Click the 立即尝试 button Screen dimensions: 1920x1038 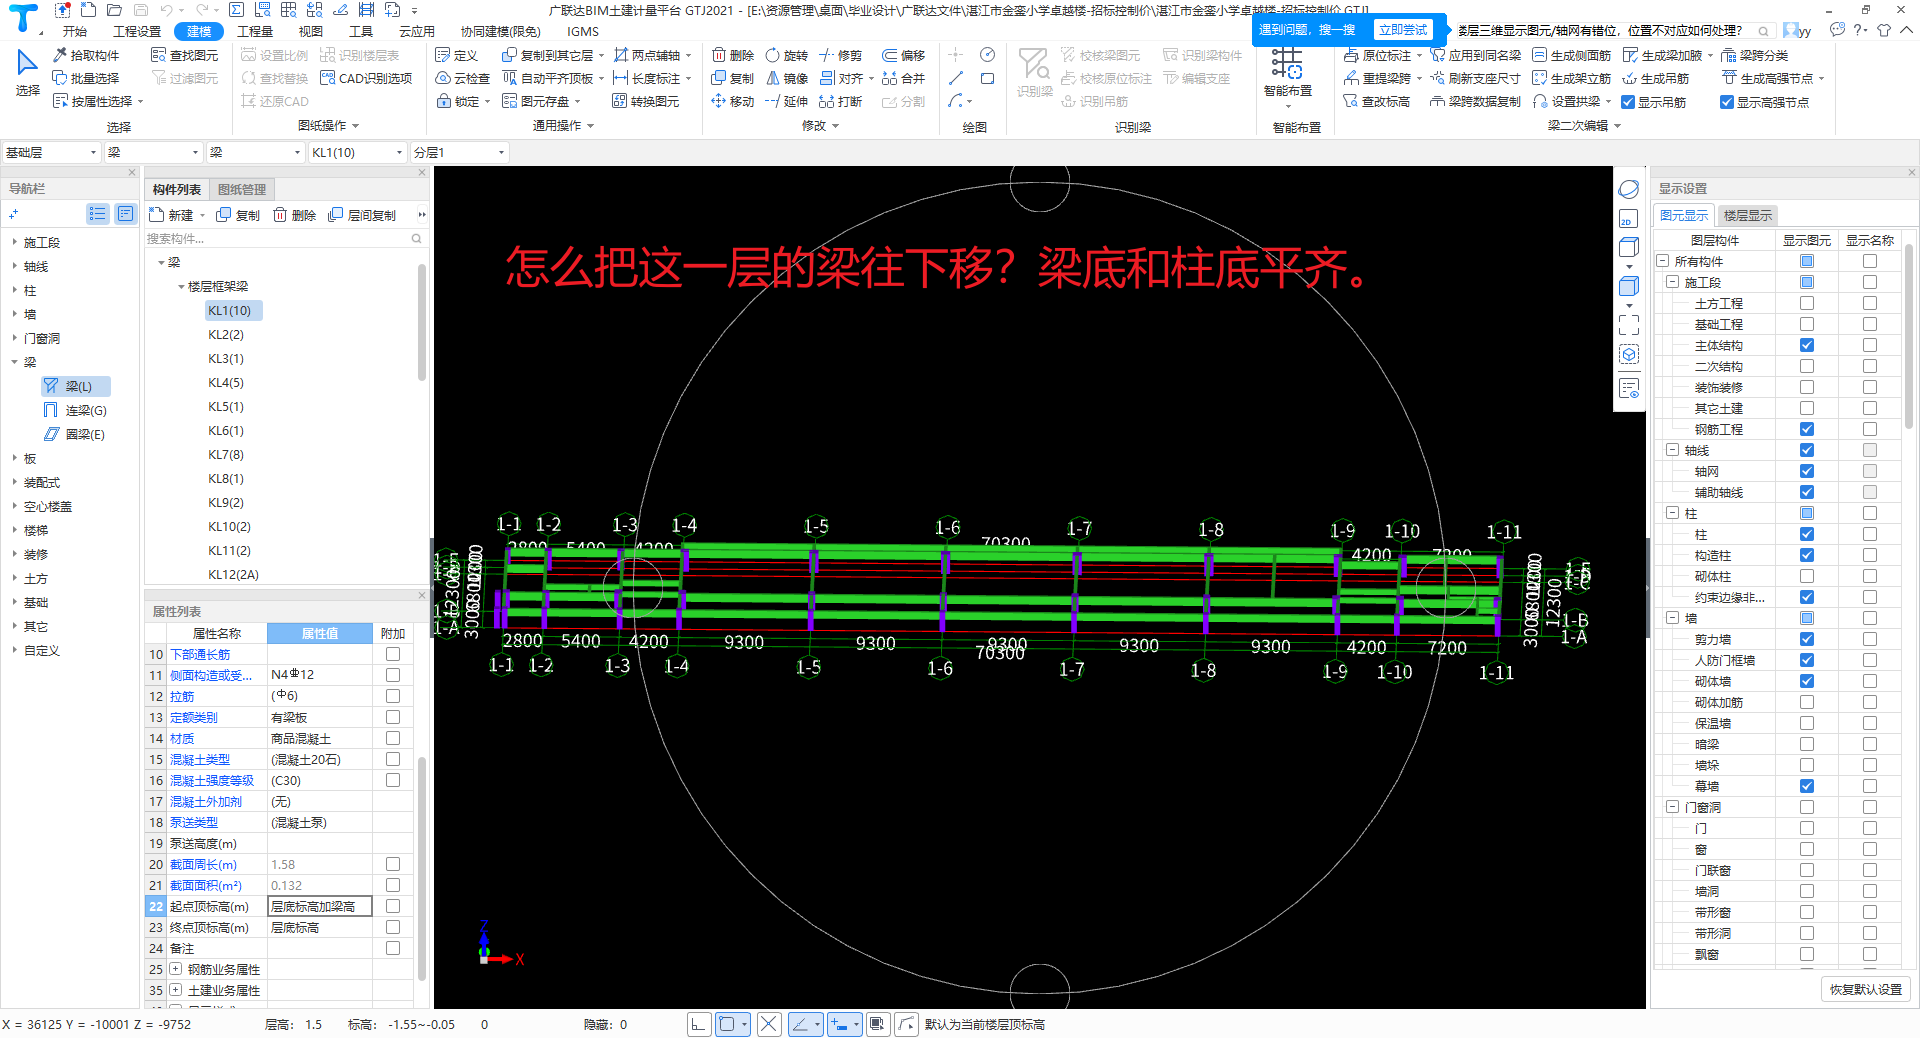coord(1403,30)
